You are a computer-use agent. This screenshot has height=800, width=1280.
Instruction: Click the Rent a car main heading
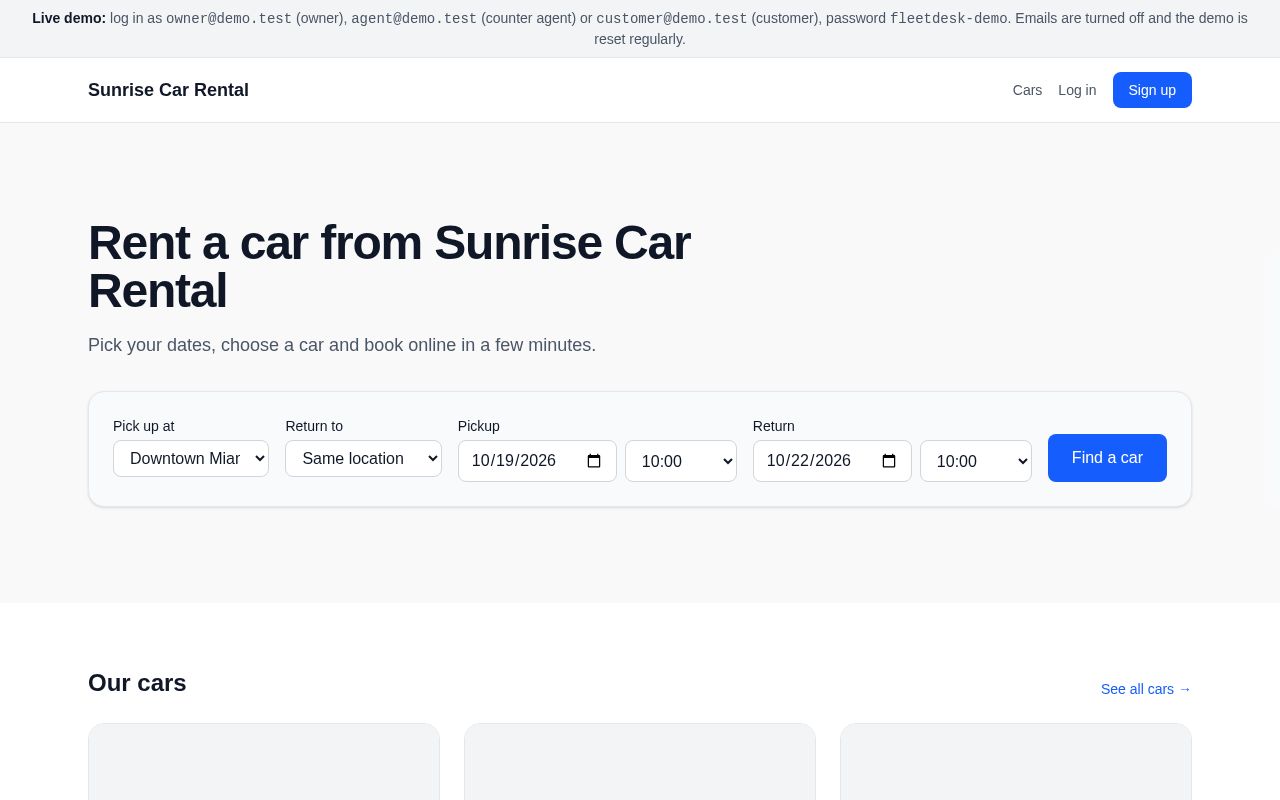click(389, 267)
